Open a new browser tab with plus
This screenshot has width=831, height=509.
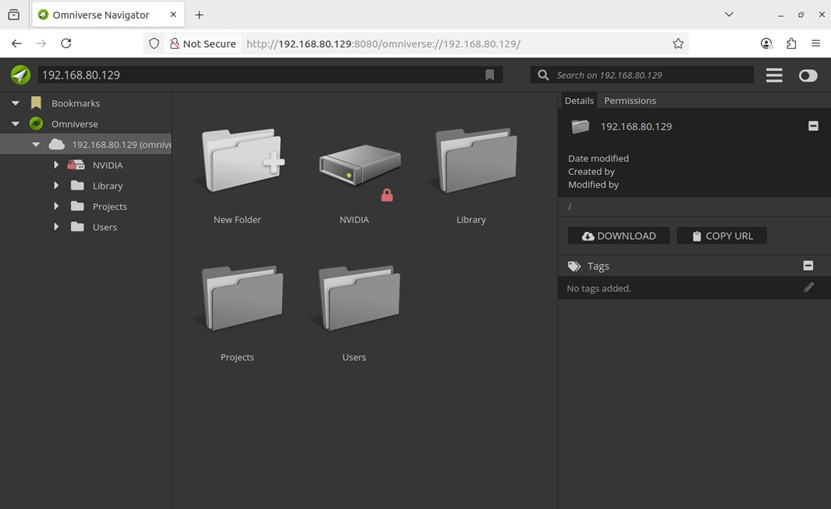199,15
